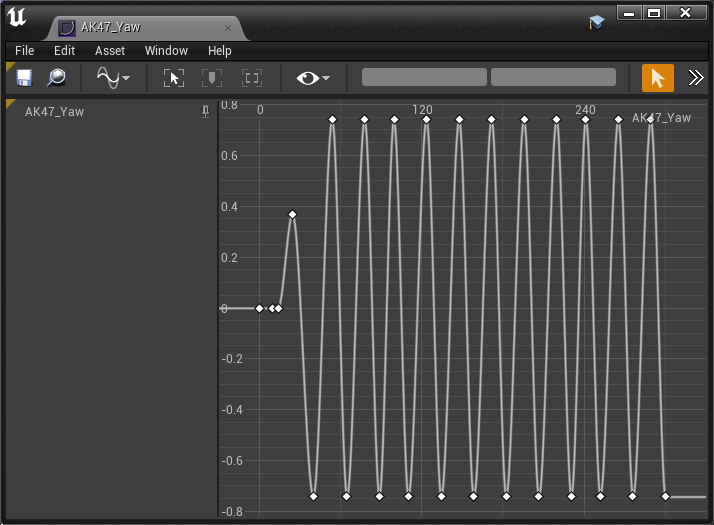Open the Window menu
This screenshot has height=525, width=714.
[x=166, y=51]
